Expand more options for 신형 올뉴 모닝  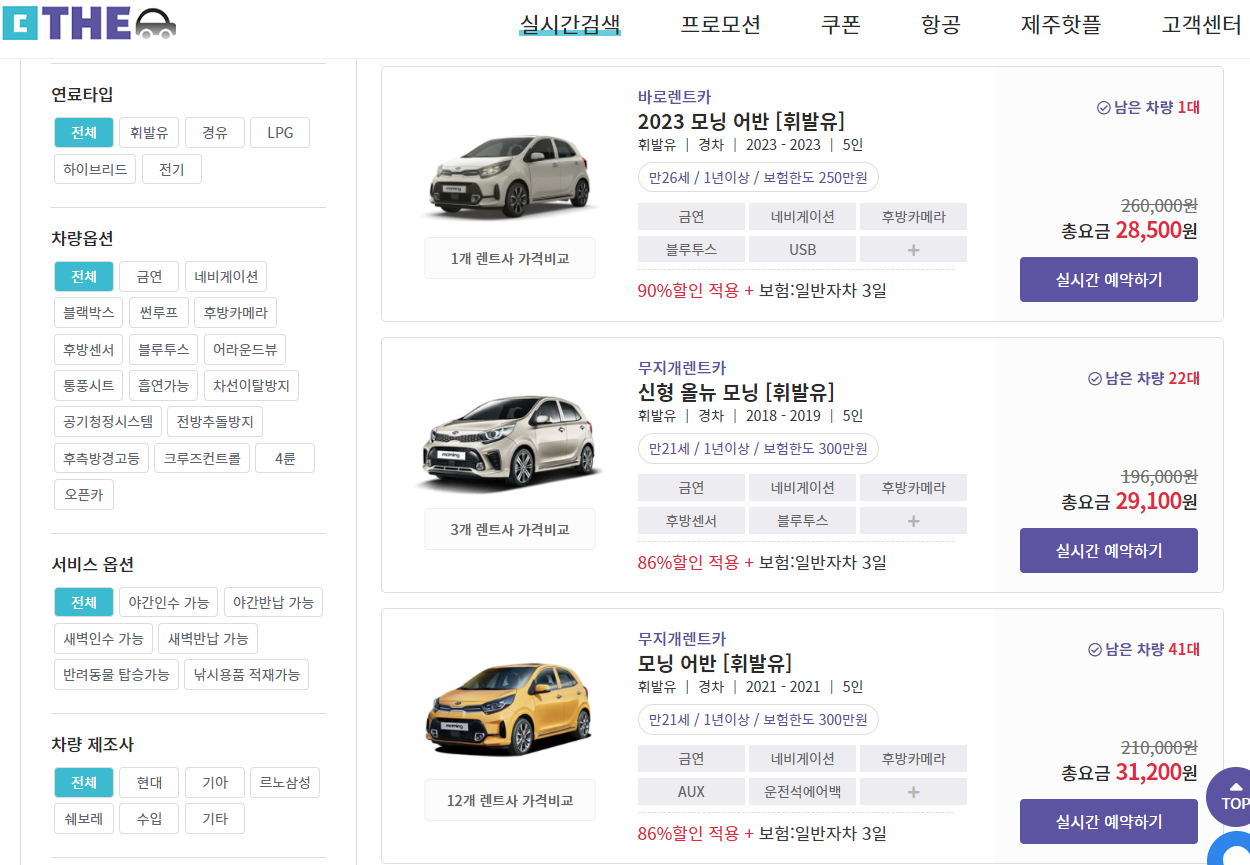coord(913,520)
